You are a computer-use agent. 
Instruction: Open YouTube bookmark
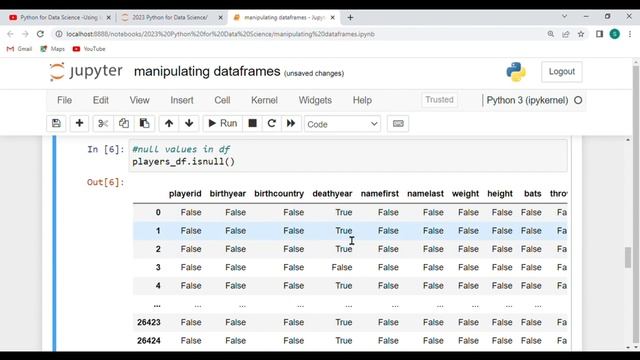[89, 49]
